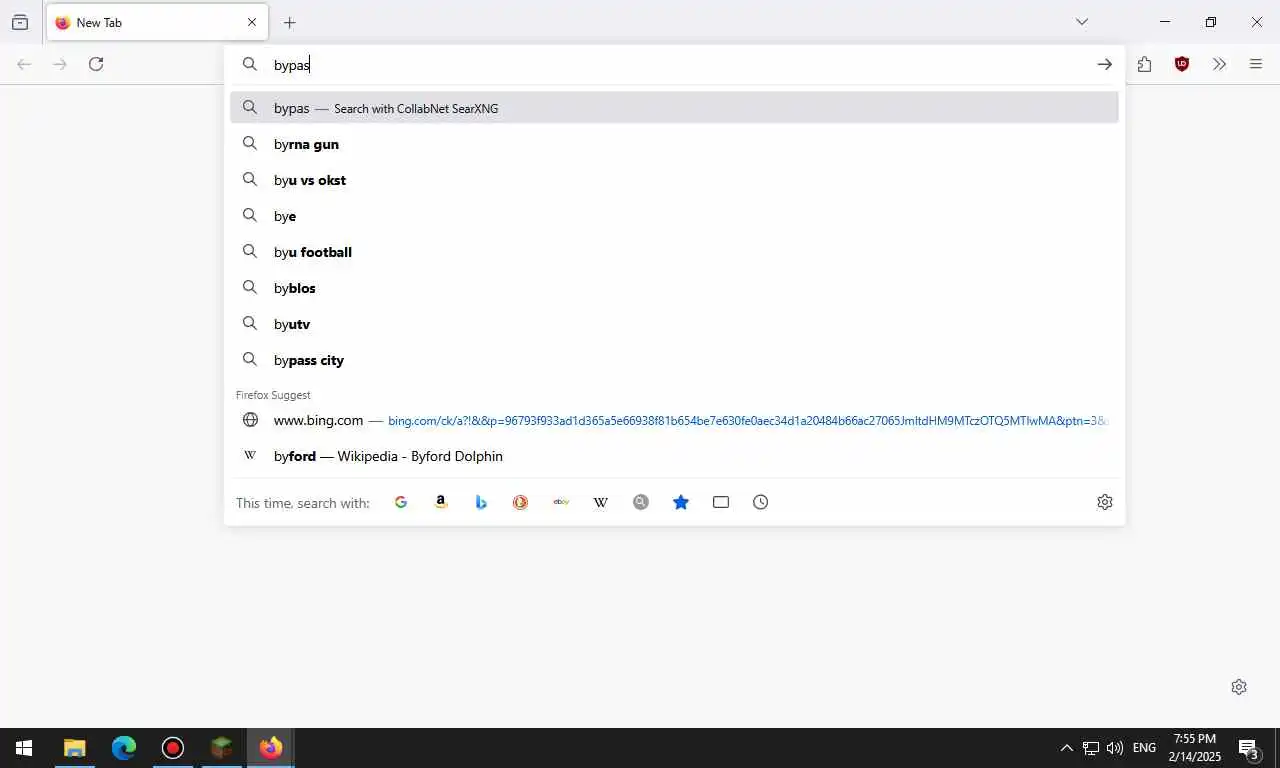The image size is (1280, 768).
Task: Open the red record app on the taskbar
Action: click(x=173, y=748)
